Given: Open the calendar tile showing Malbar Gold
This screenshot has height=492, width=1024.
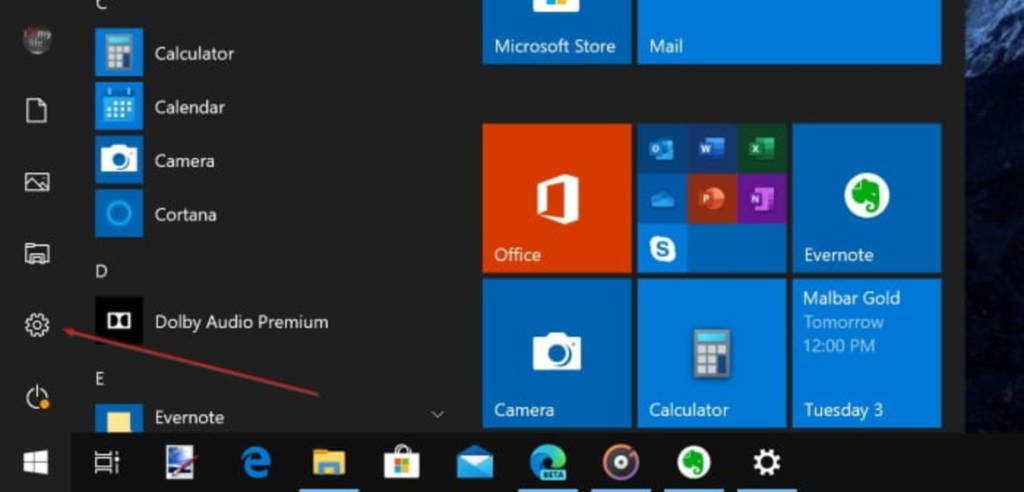Looking at the screenshot, I should (866, 353).
